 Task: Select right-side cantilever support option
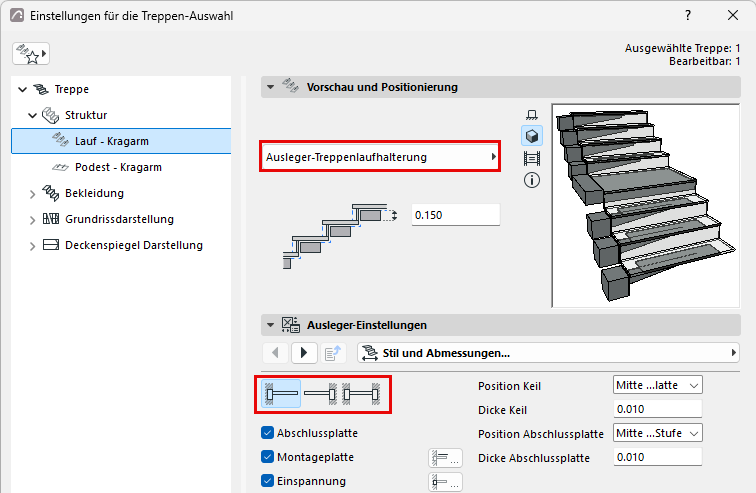(x=321, y=394)
